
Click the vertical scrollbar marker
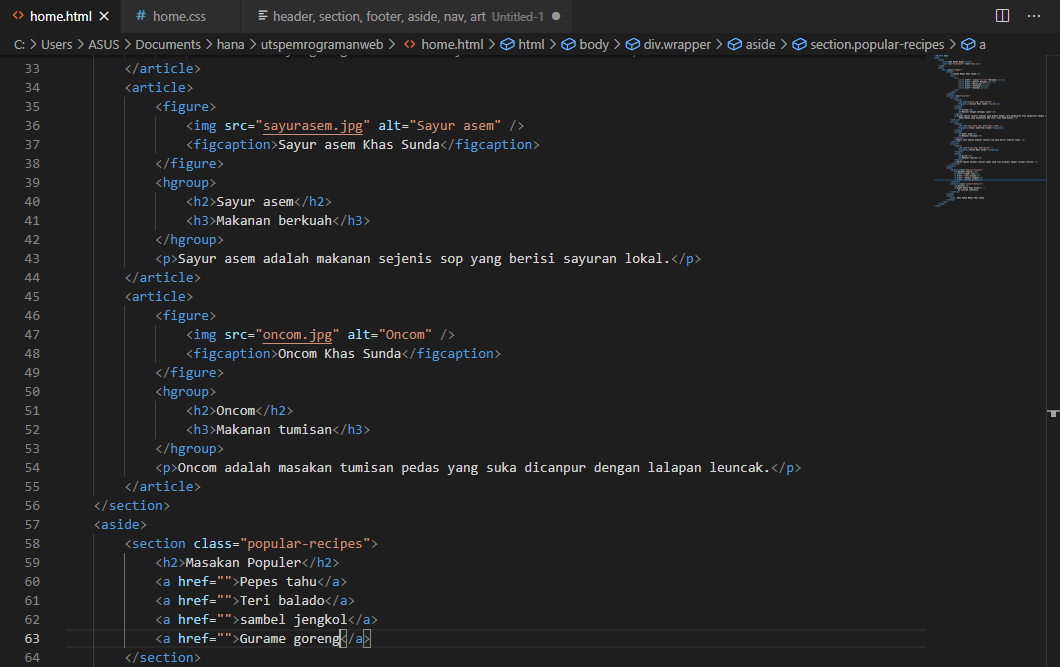tap(1053, 413)
